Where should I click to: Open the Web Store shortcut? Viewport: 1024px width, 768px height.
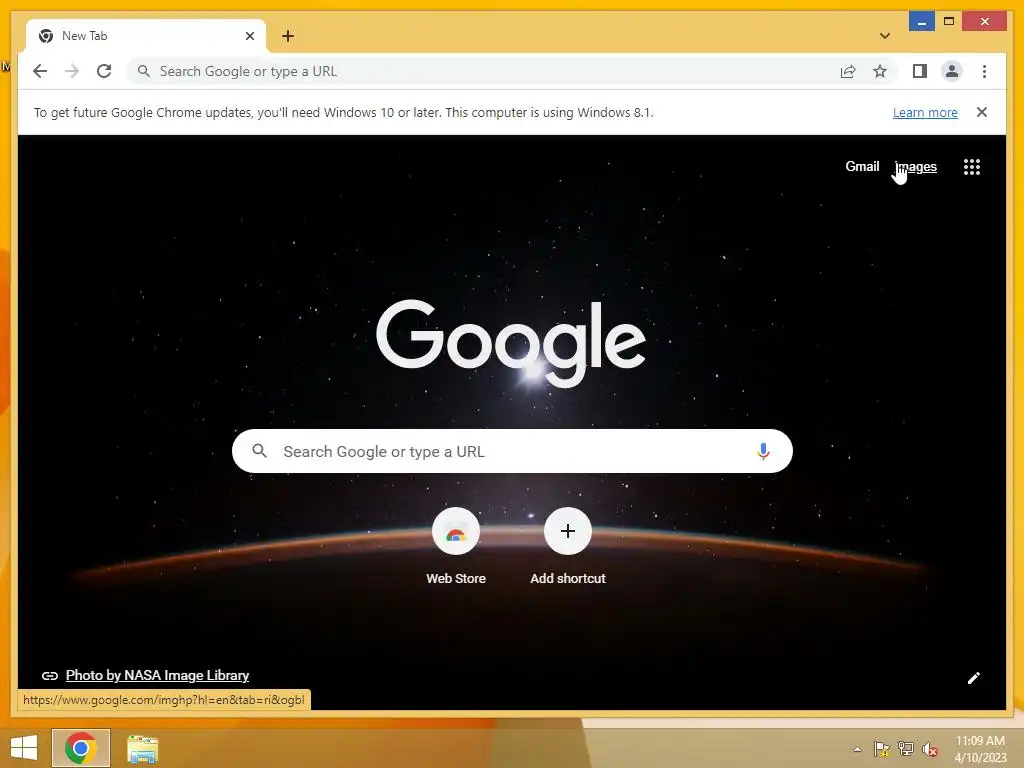[x=456, y=546]
